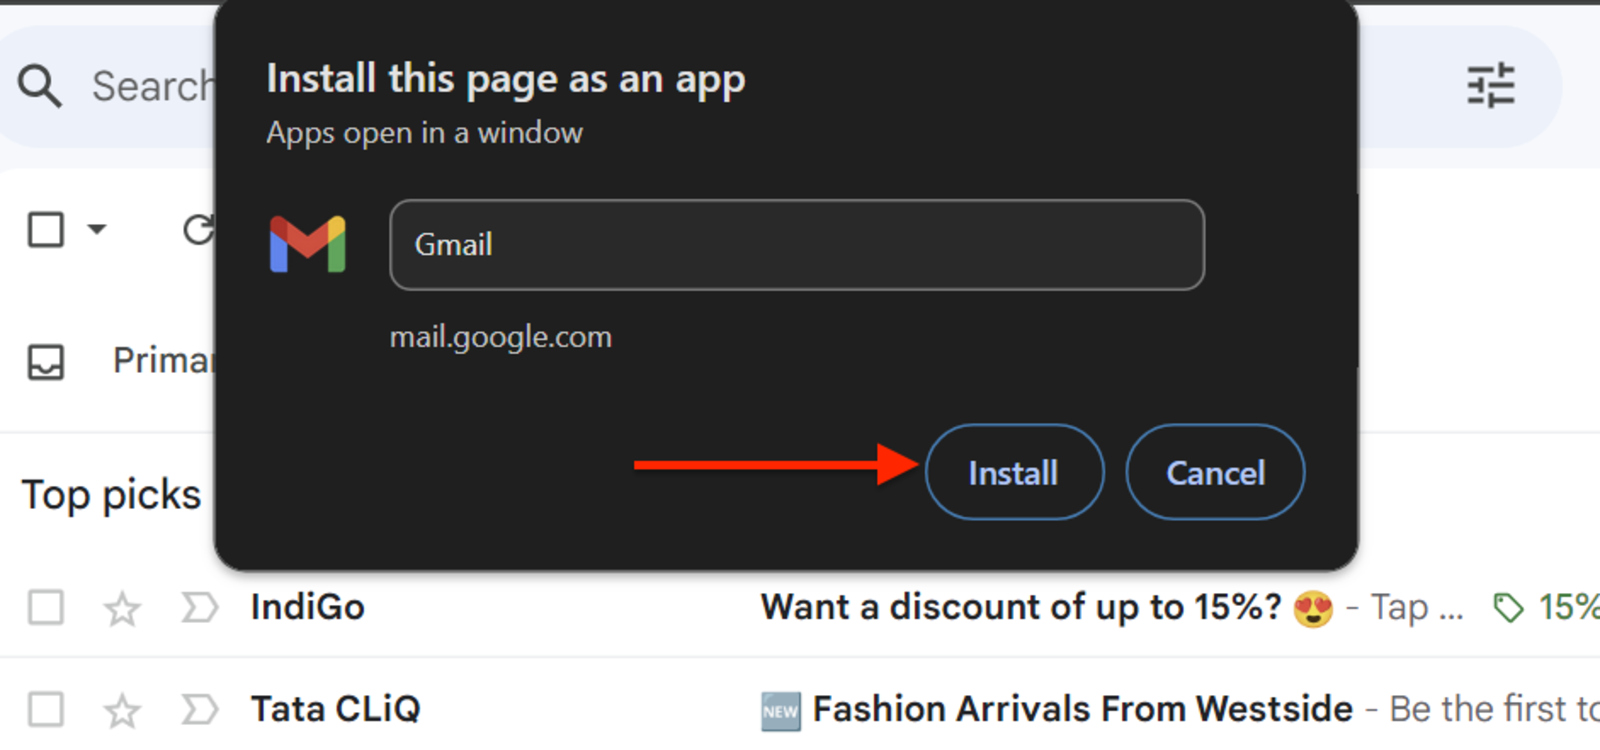The image size is (1600, 750).
Task: Click the Top picks section header
Action: pos(111,492)
